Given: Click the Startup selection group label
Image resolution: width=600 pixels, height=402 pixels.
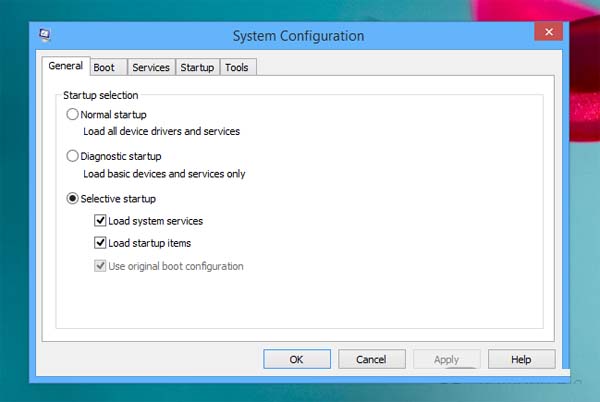Looking at the screenshot, I should click(x=101, y=94).
